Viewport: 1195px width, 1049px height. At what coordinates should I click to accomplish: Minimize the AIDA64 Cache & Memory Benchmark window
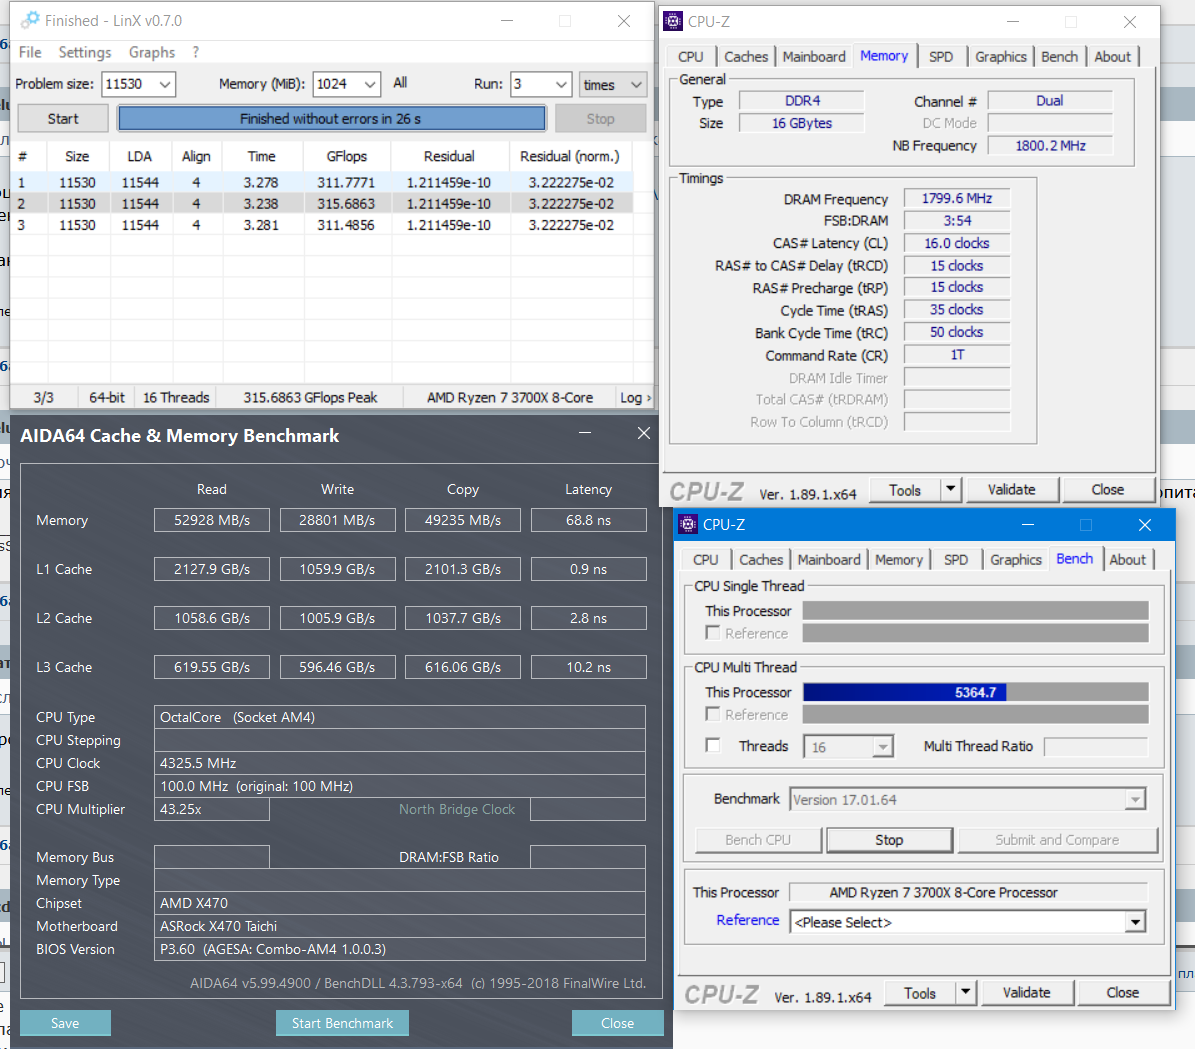click(x=585, y=433)
